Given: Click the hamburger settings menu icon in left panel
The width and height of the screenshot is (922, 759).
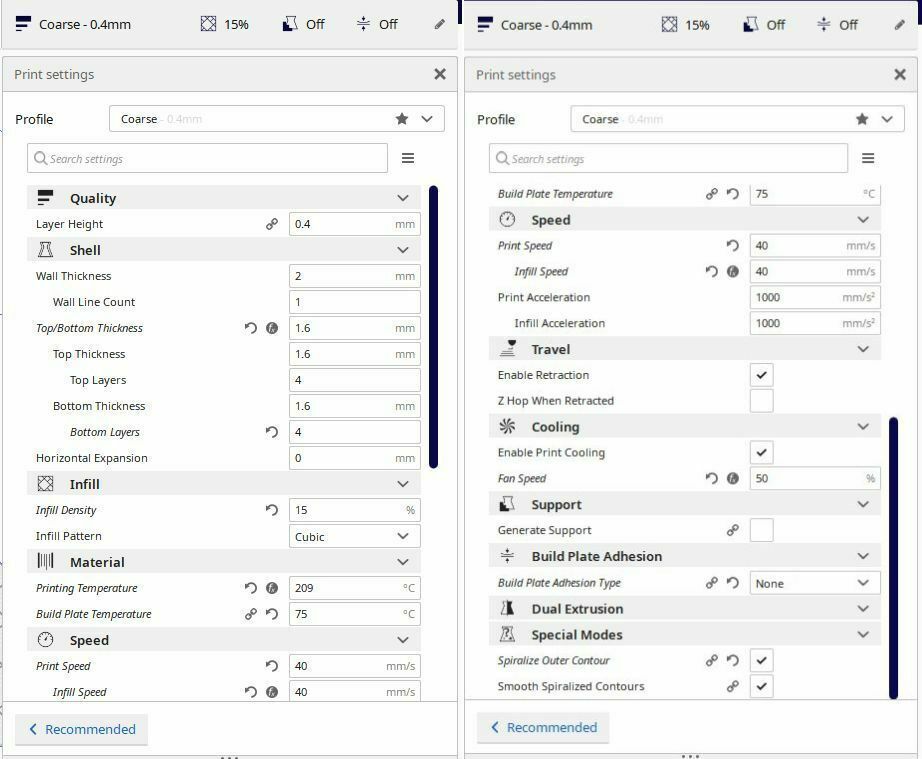Looking at the screenshot, I should tap(407, 158).
